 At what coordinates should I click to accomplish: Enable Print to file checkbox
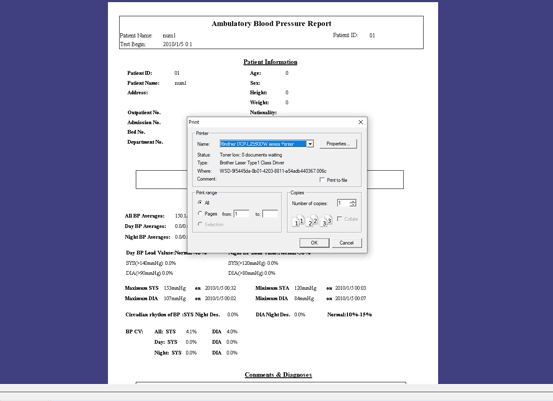(322, 180)
